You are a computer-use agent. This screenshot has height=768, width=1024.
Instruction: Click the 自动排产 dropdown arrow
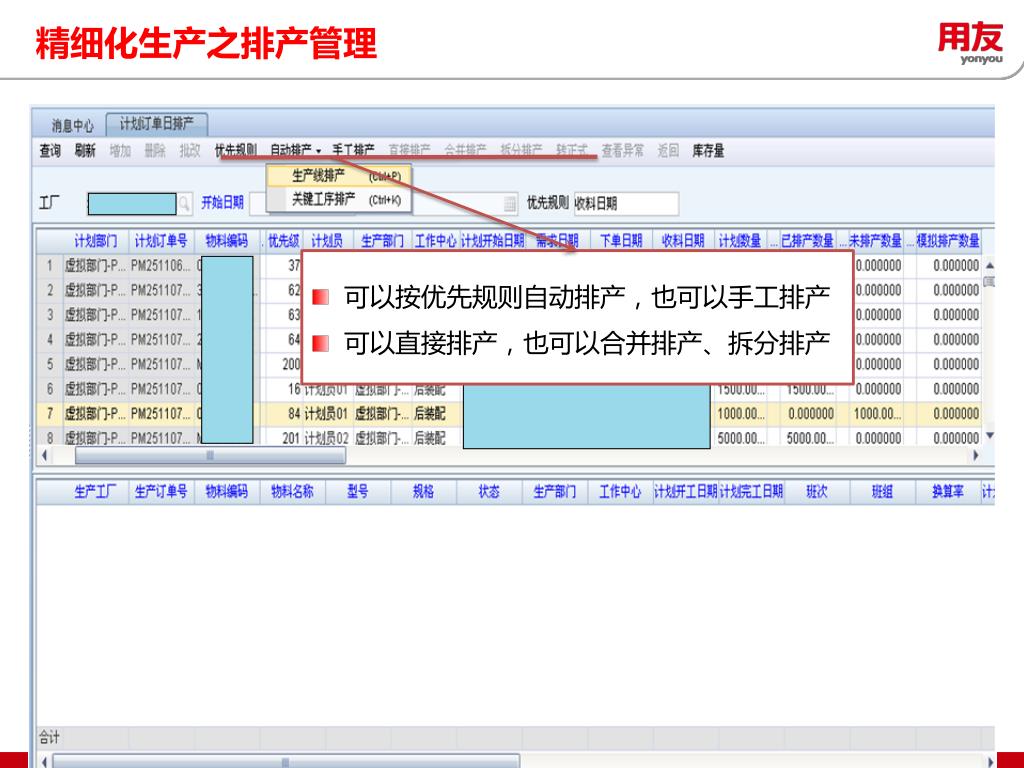click(x=319, y=151)
